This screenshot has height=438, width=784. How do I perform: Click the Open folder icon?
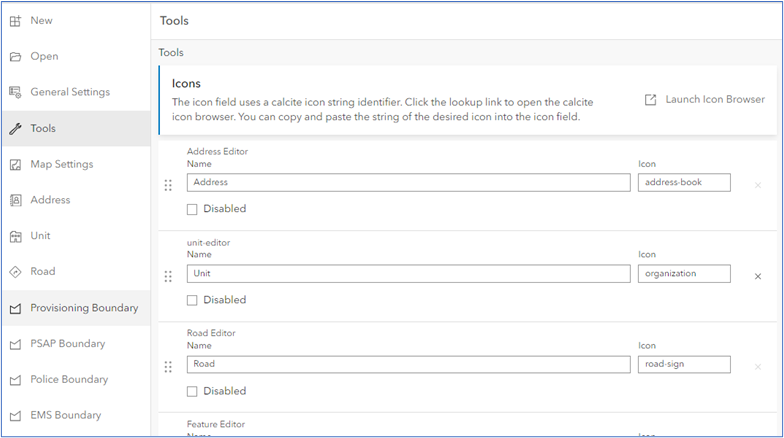(x=16, y=56)
